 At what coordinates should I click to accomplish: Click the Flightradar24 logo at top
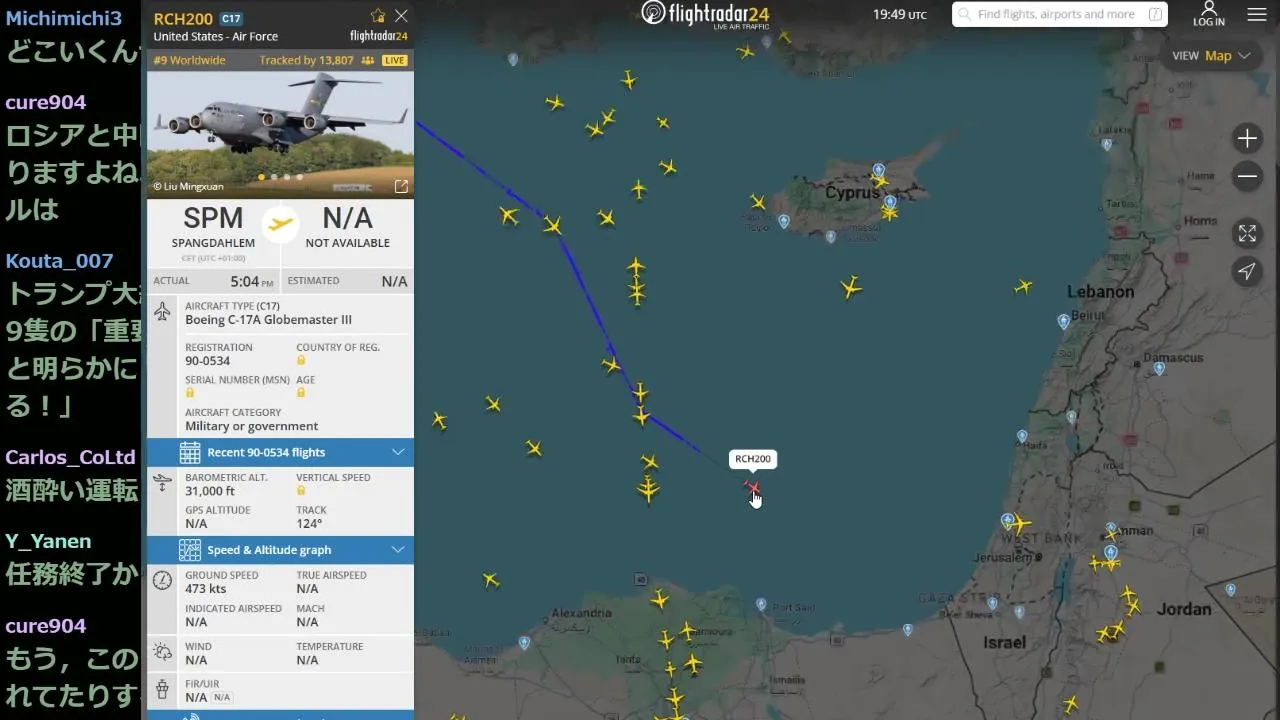(x=705, y=15)
